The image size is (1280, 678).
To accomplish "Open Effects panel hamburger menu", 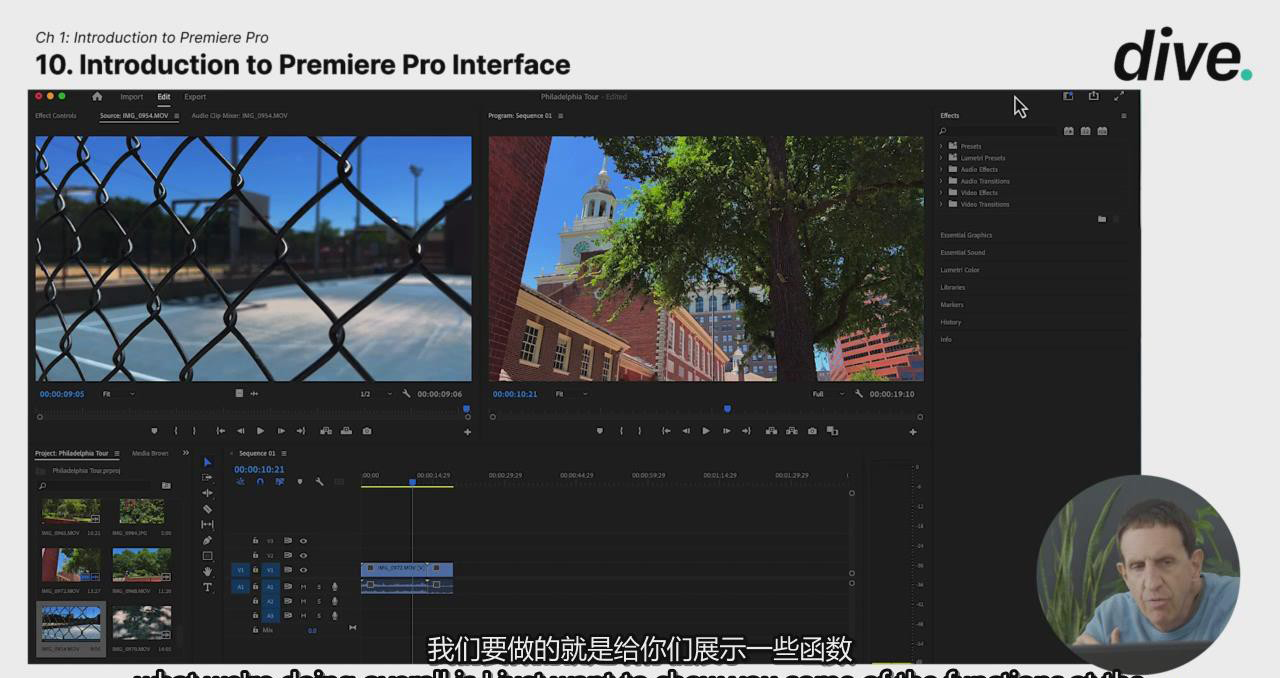I will click(1123, 116).
